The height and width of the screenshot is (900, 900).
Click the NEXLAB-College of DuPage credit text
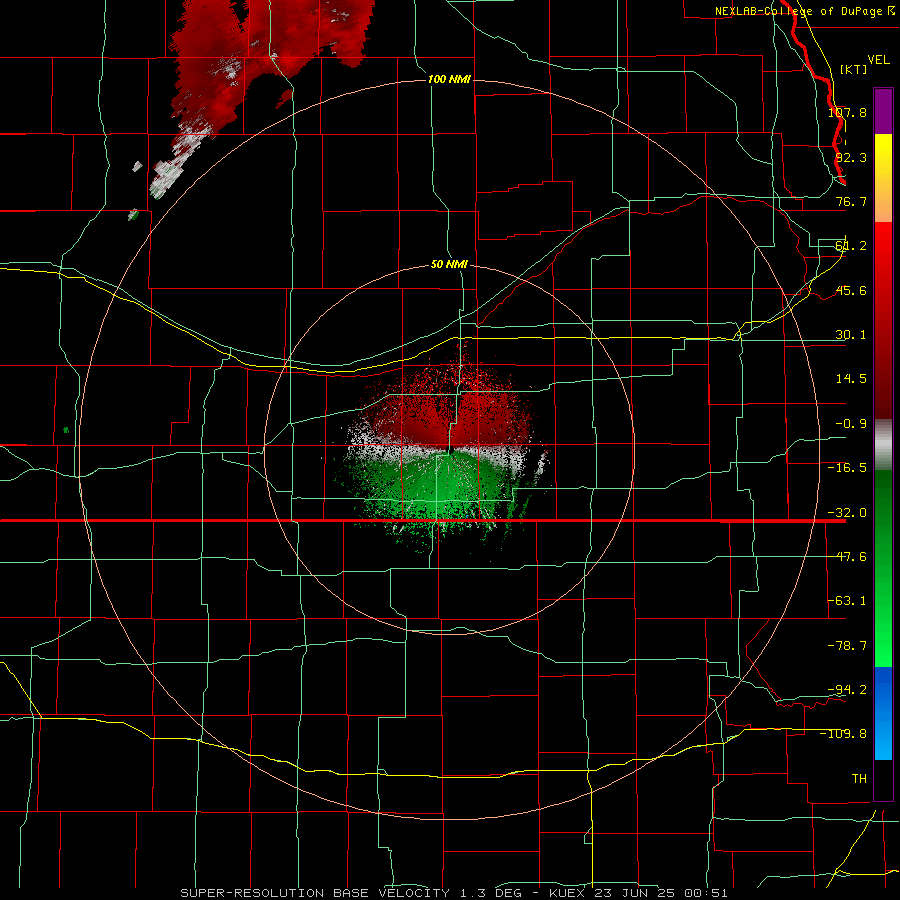[804, 11]
